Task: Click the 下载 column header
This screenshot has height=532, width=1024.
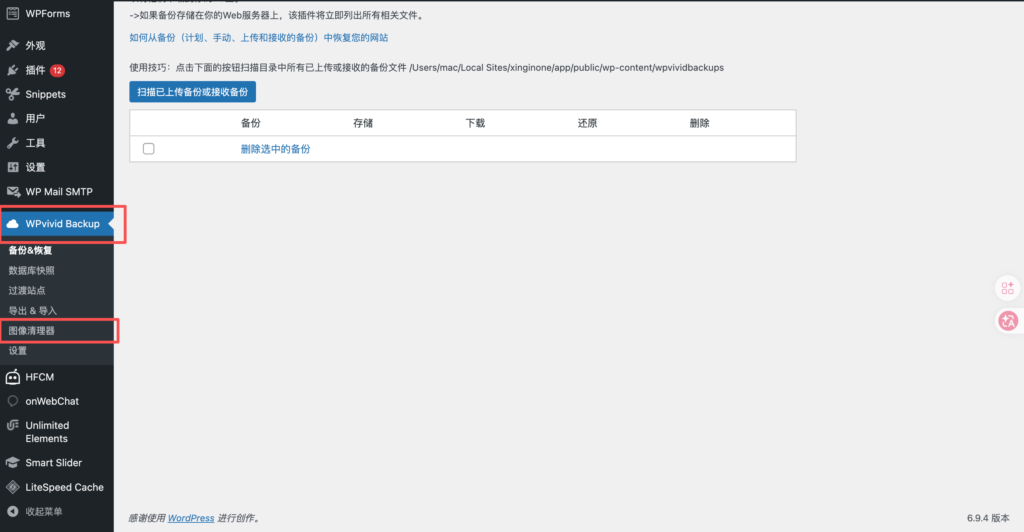Action: [x=475, y=123]
